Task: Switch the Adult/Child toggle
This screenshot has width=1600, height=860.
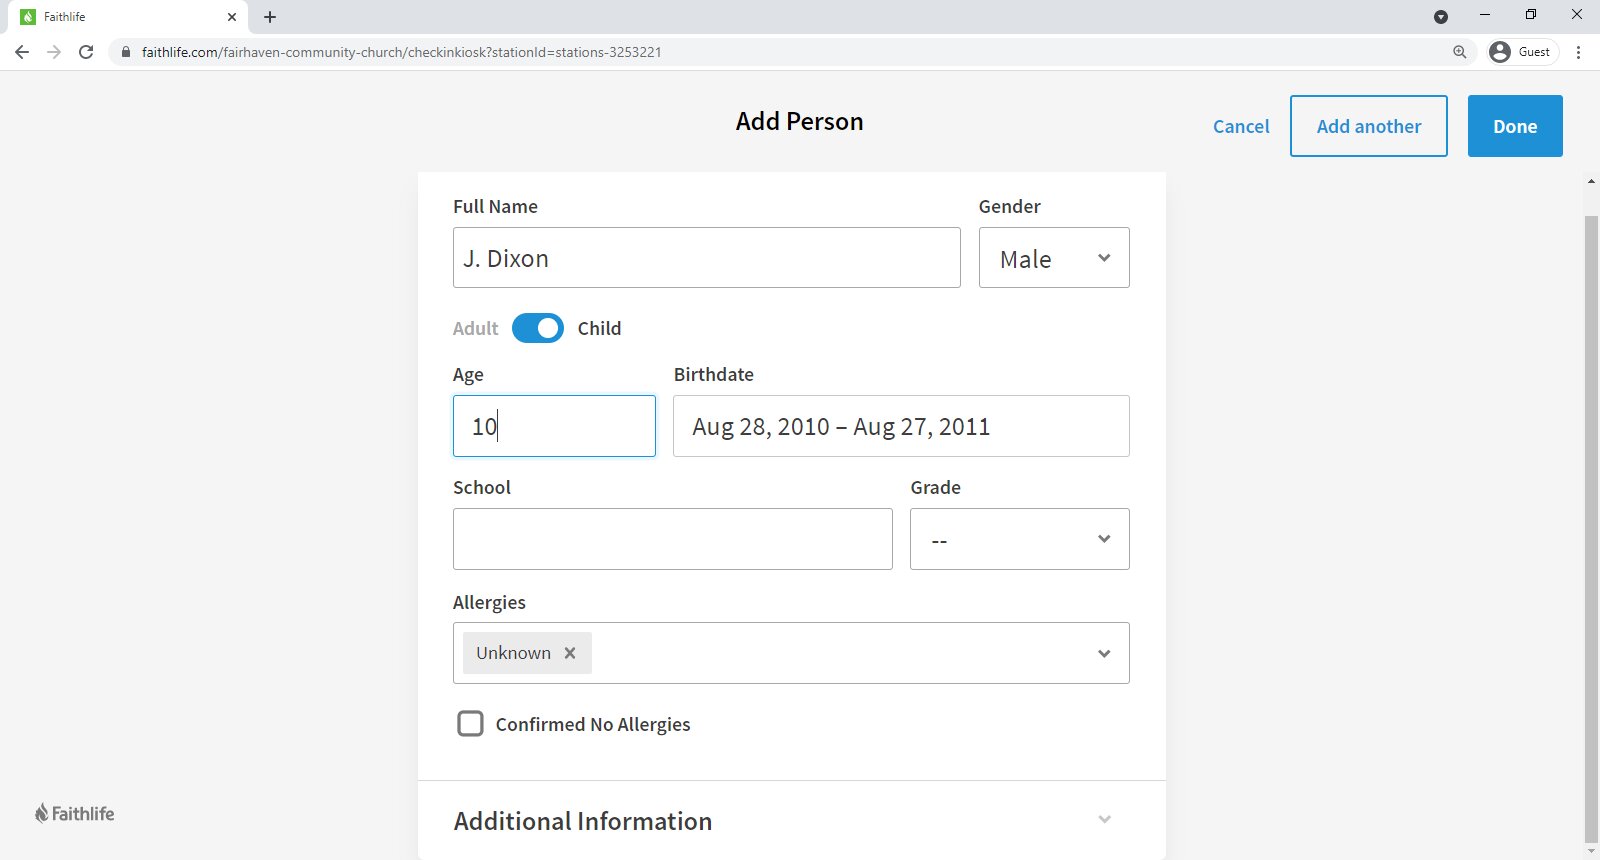Action: tap(538, 328)
